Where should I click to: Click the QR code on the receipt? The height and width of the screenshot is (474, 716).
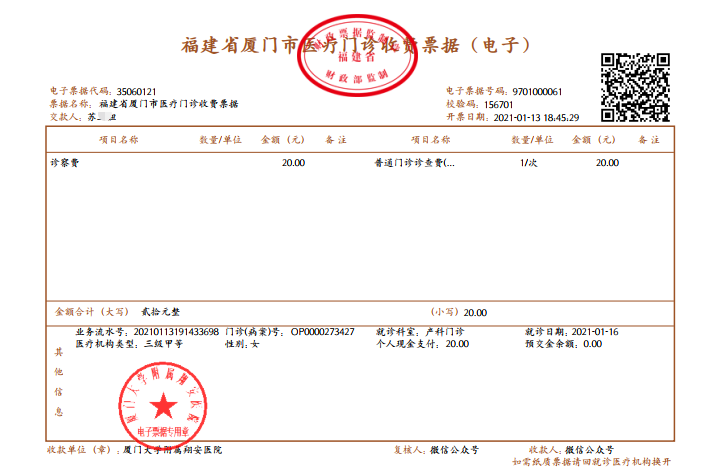(634, 86)
